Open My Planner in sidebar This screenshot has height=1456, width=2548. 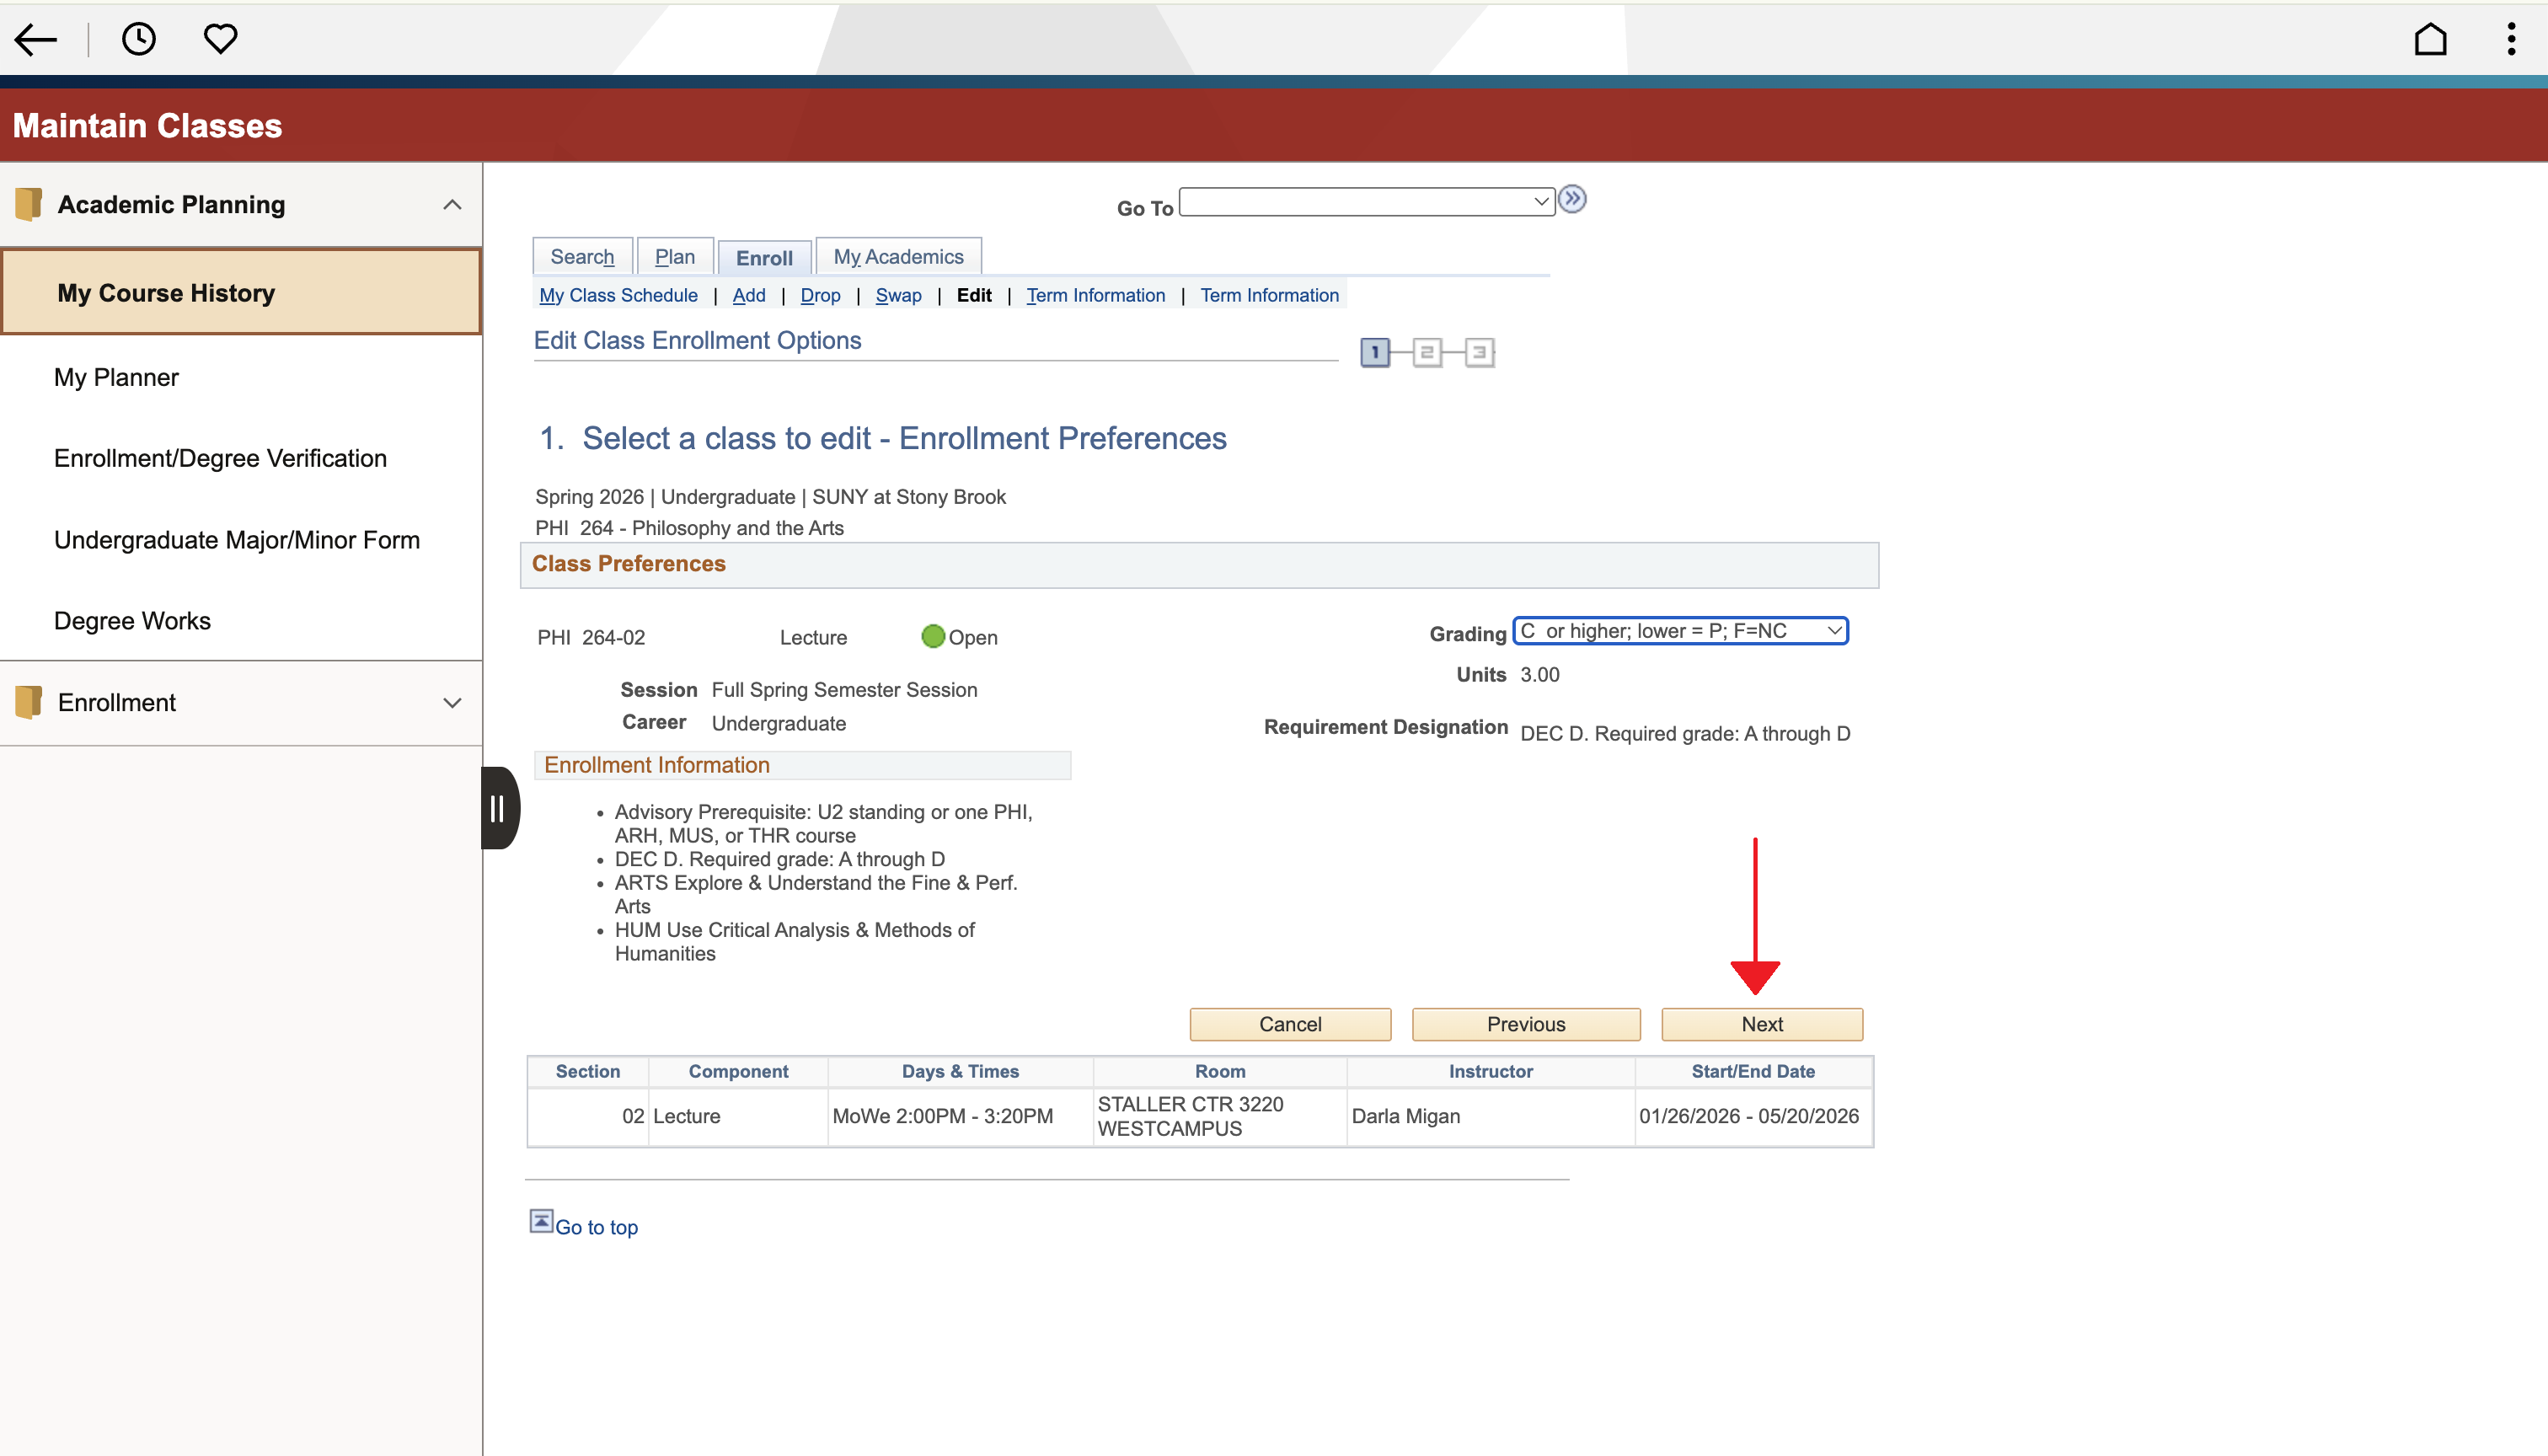tap(116, 377)
